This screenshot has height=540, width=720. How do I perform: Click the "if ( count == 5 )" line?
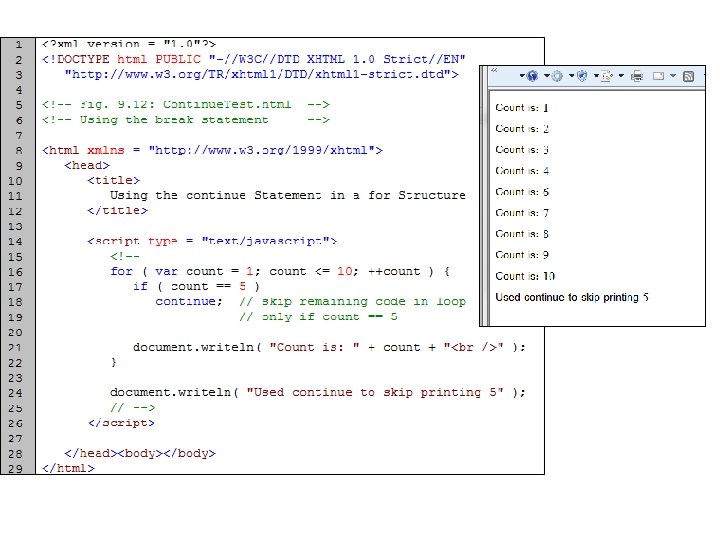tap(197, 287)
